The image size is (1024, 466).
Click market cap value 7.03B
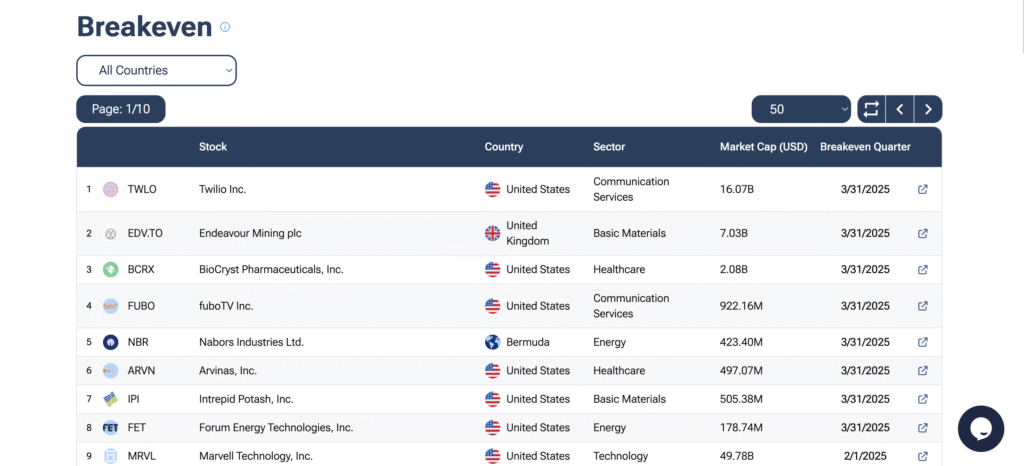point(734,234)
